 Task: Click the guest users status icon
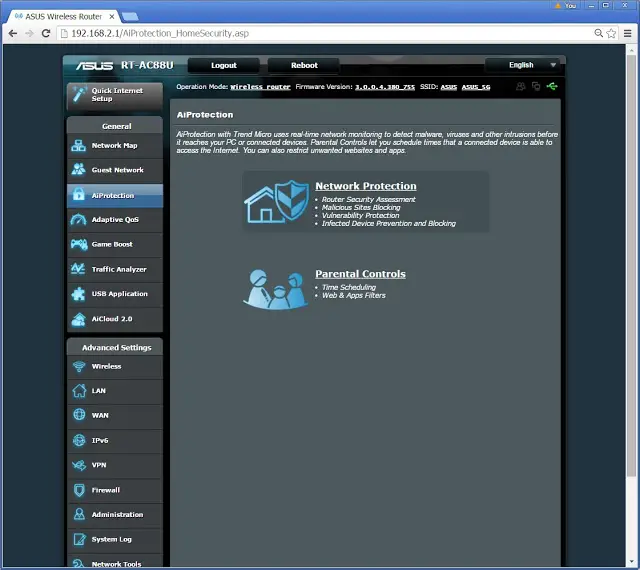[x=520, y=86]
